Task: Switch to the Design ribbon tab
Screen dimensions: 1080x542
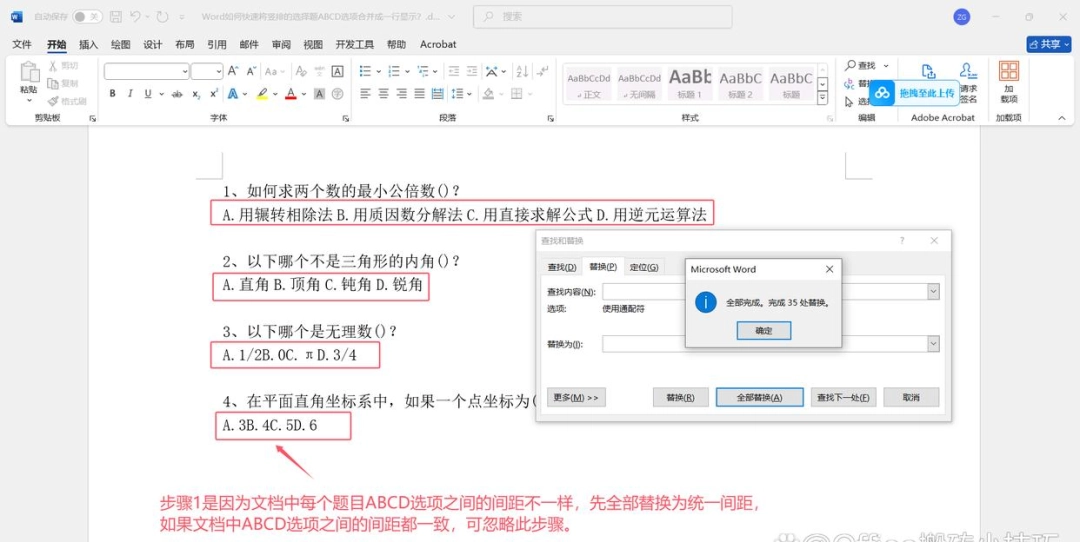Action: (x=152, y=44)
